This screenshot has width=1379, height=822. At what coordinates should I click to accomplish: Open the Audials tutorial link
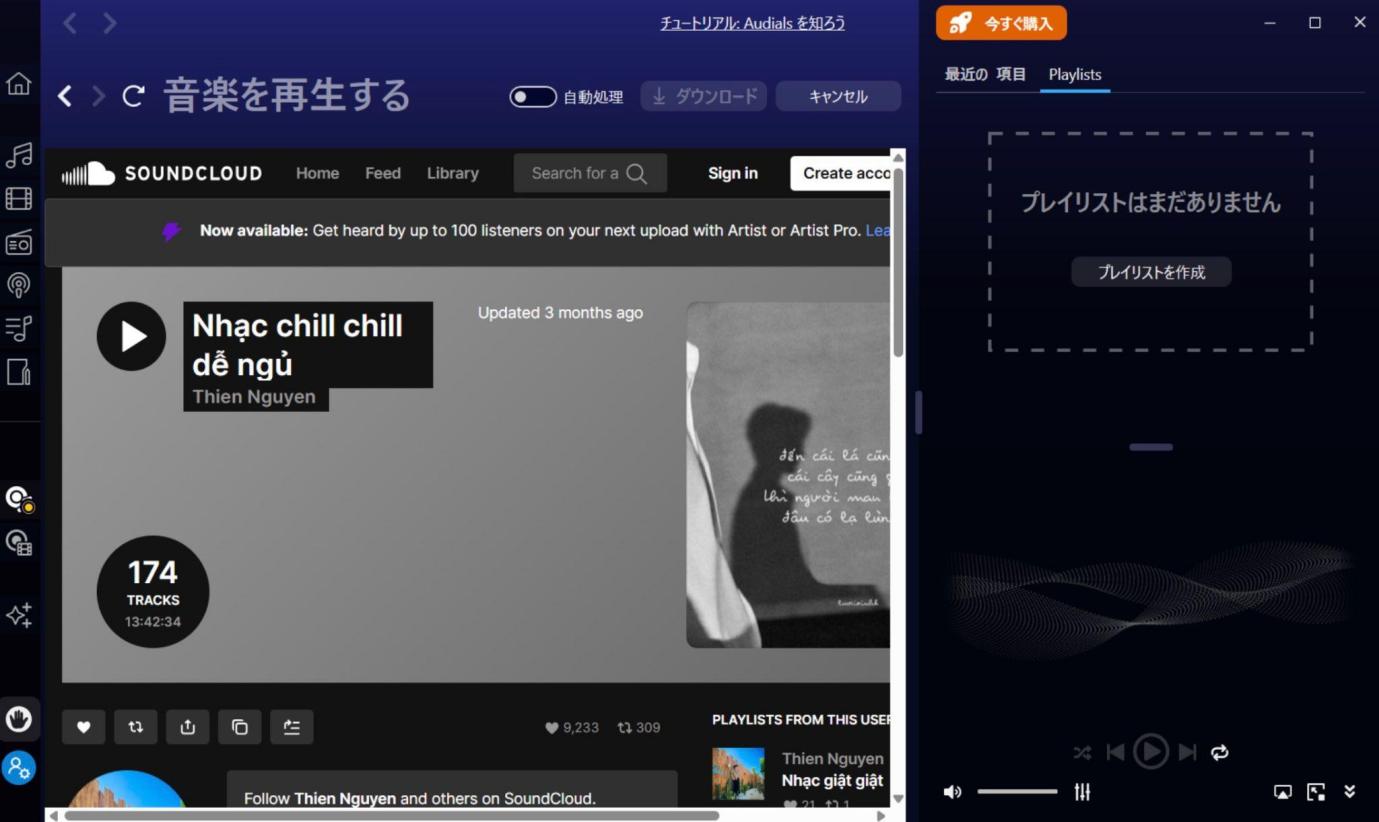752,23
